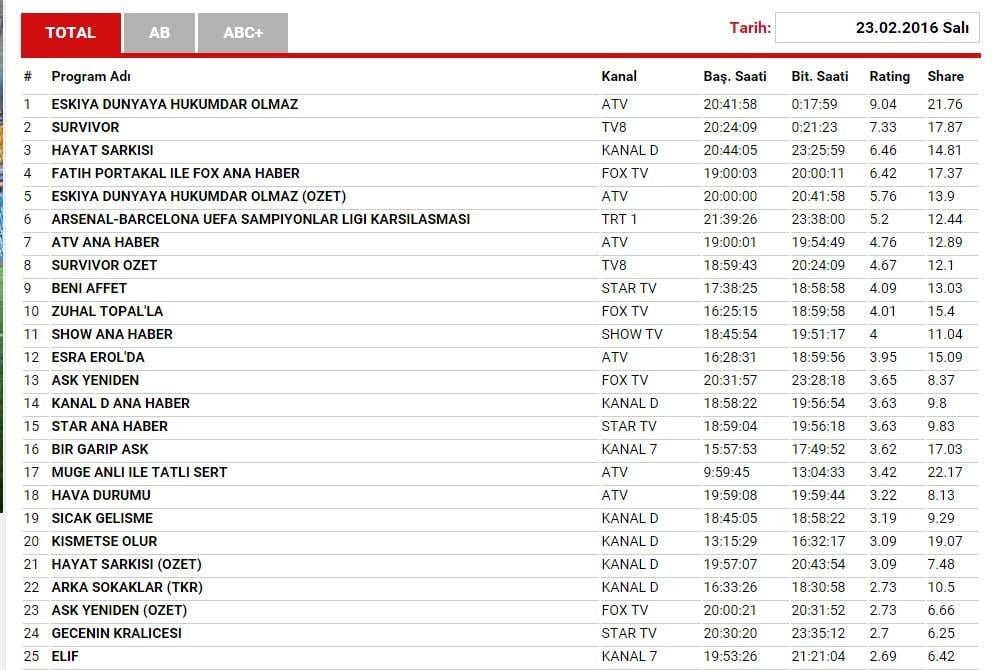This screenshot has width=994, height=670.
Task: Click the Share column header
Action: coord(945,76)
